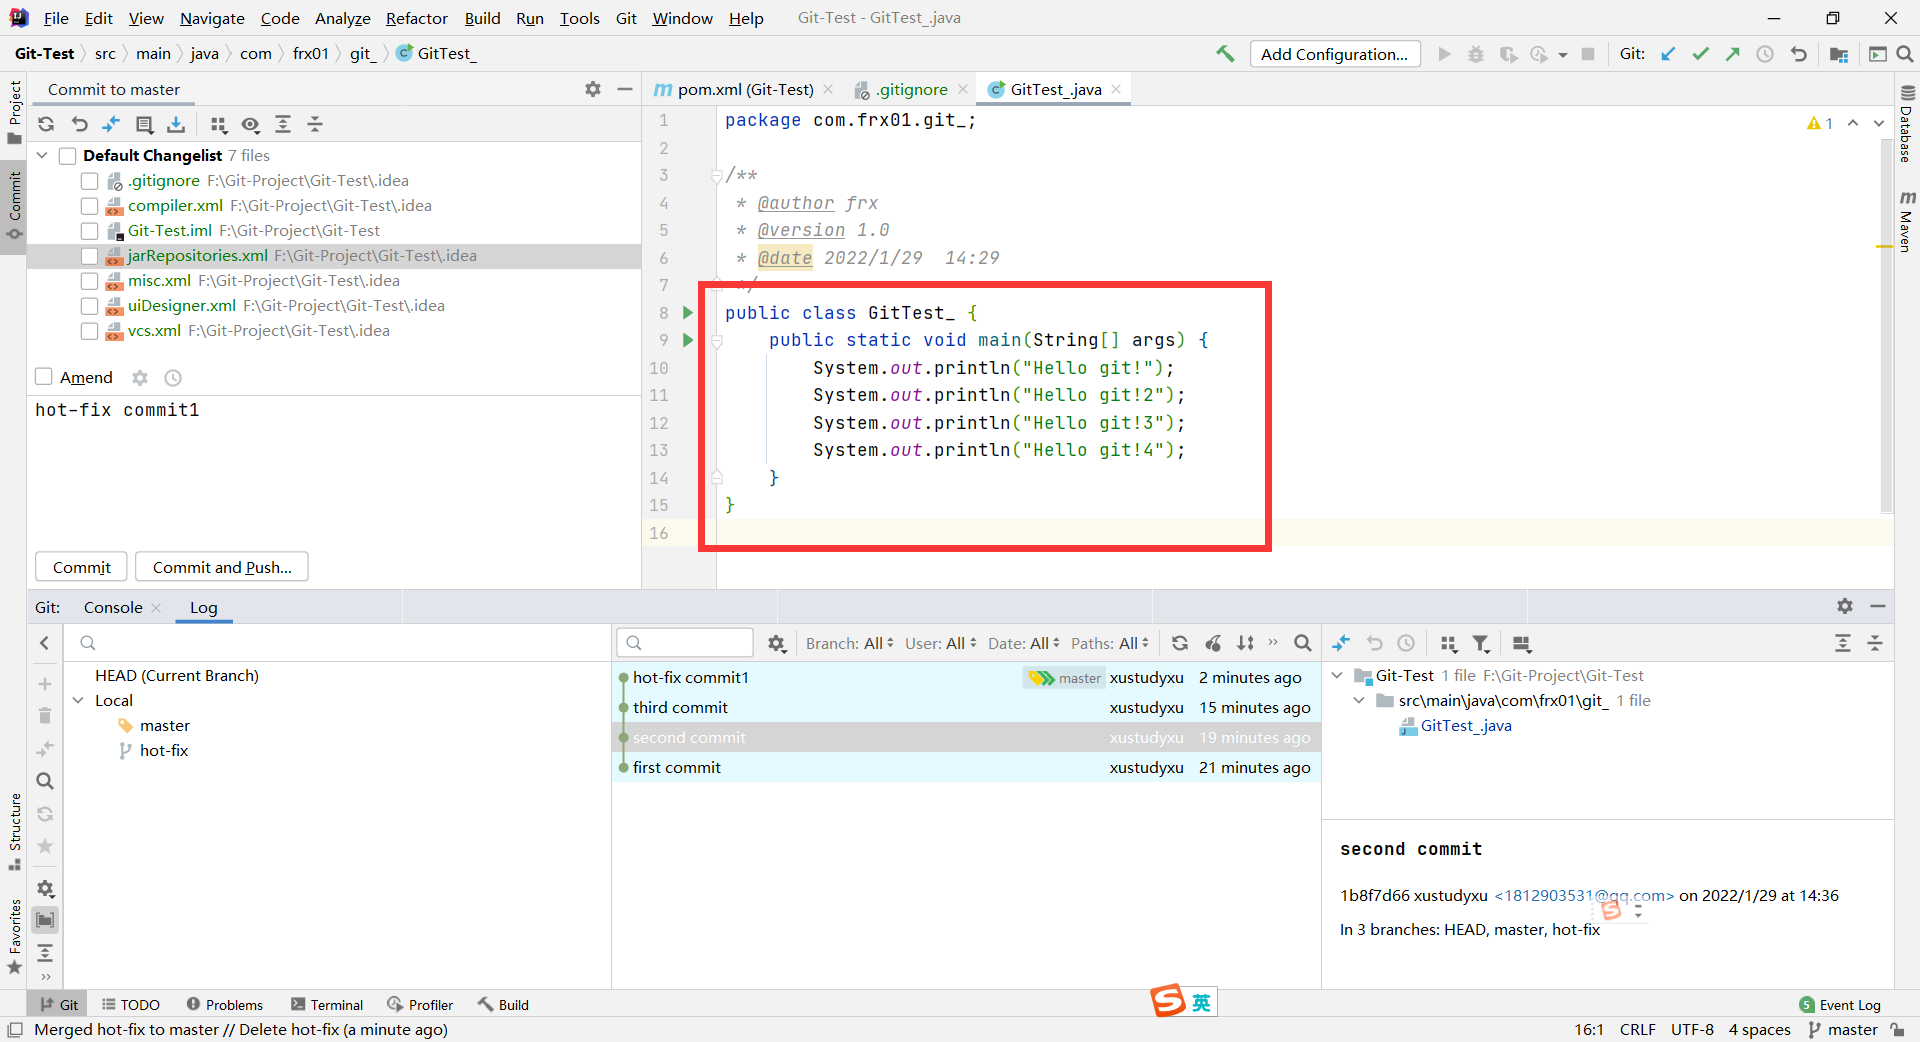This screenshot has width=1920, height=1042.
Task: Click the Refresh changes icon in Commit panel
Action: point(46,124)
